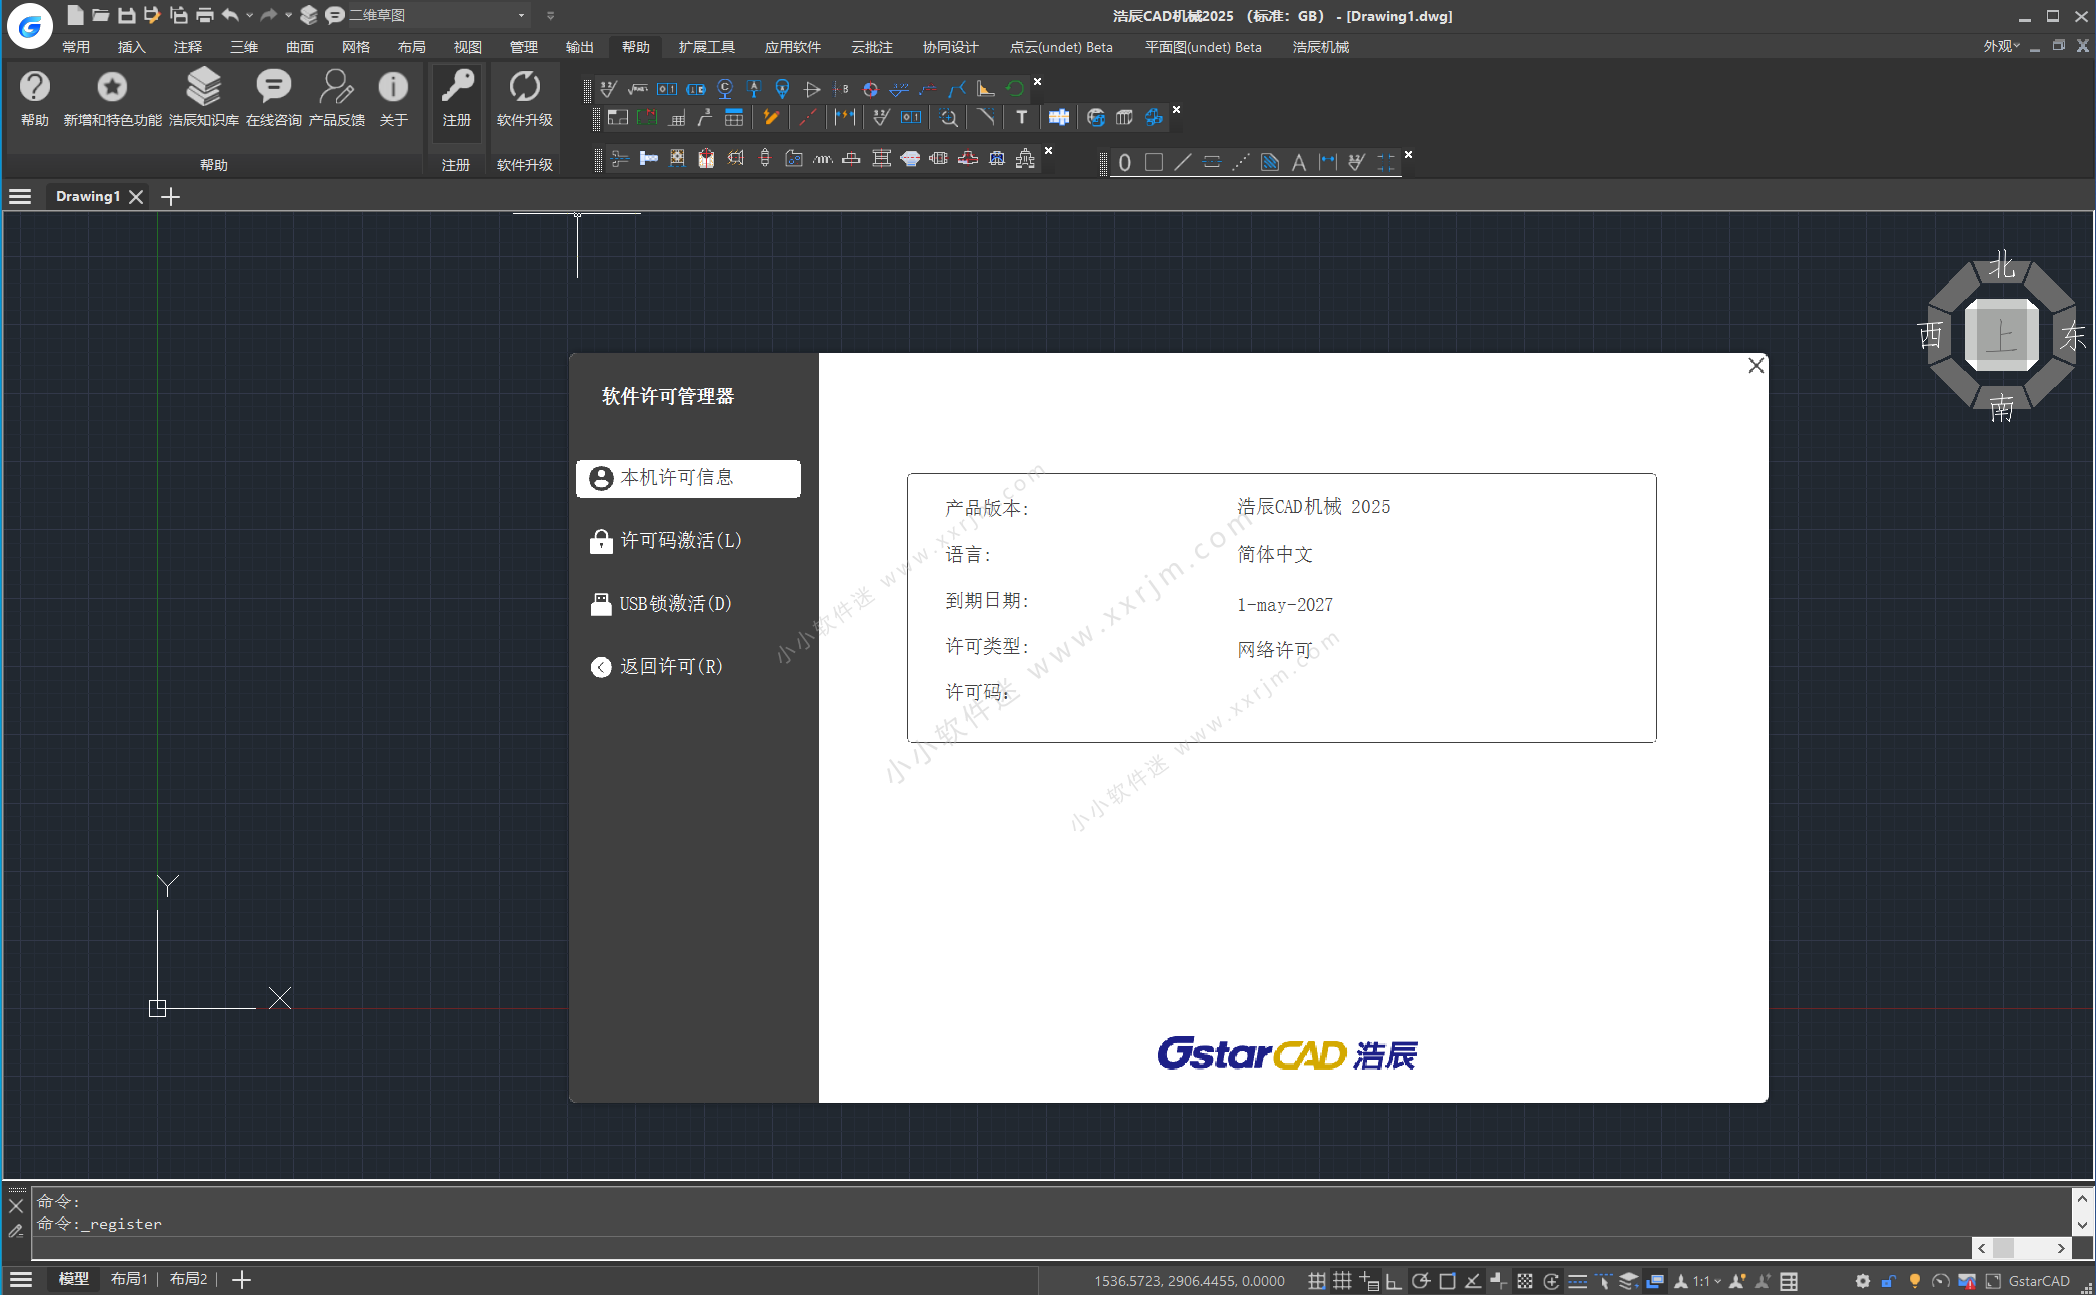Open the 帮助 question mark icon
This screenshot has height=1295, width=2096.
tap(35, 87)
